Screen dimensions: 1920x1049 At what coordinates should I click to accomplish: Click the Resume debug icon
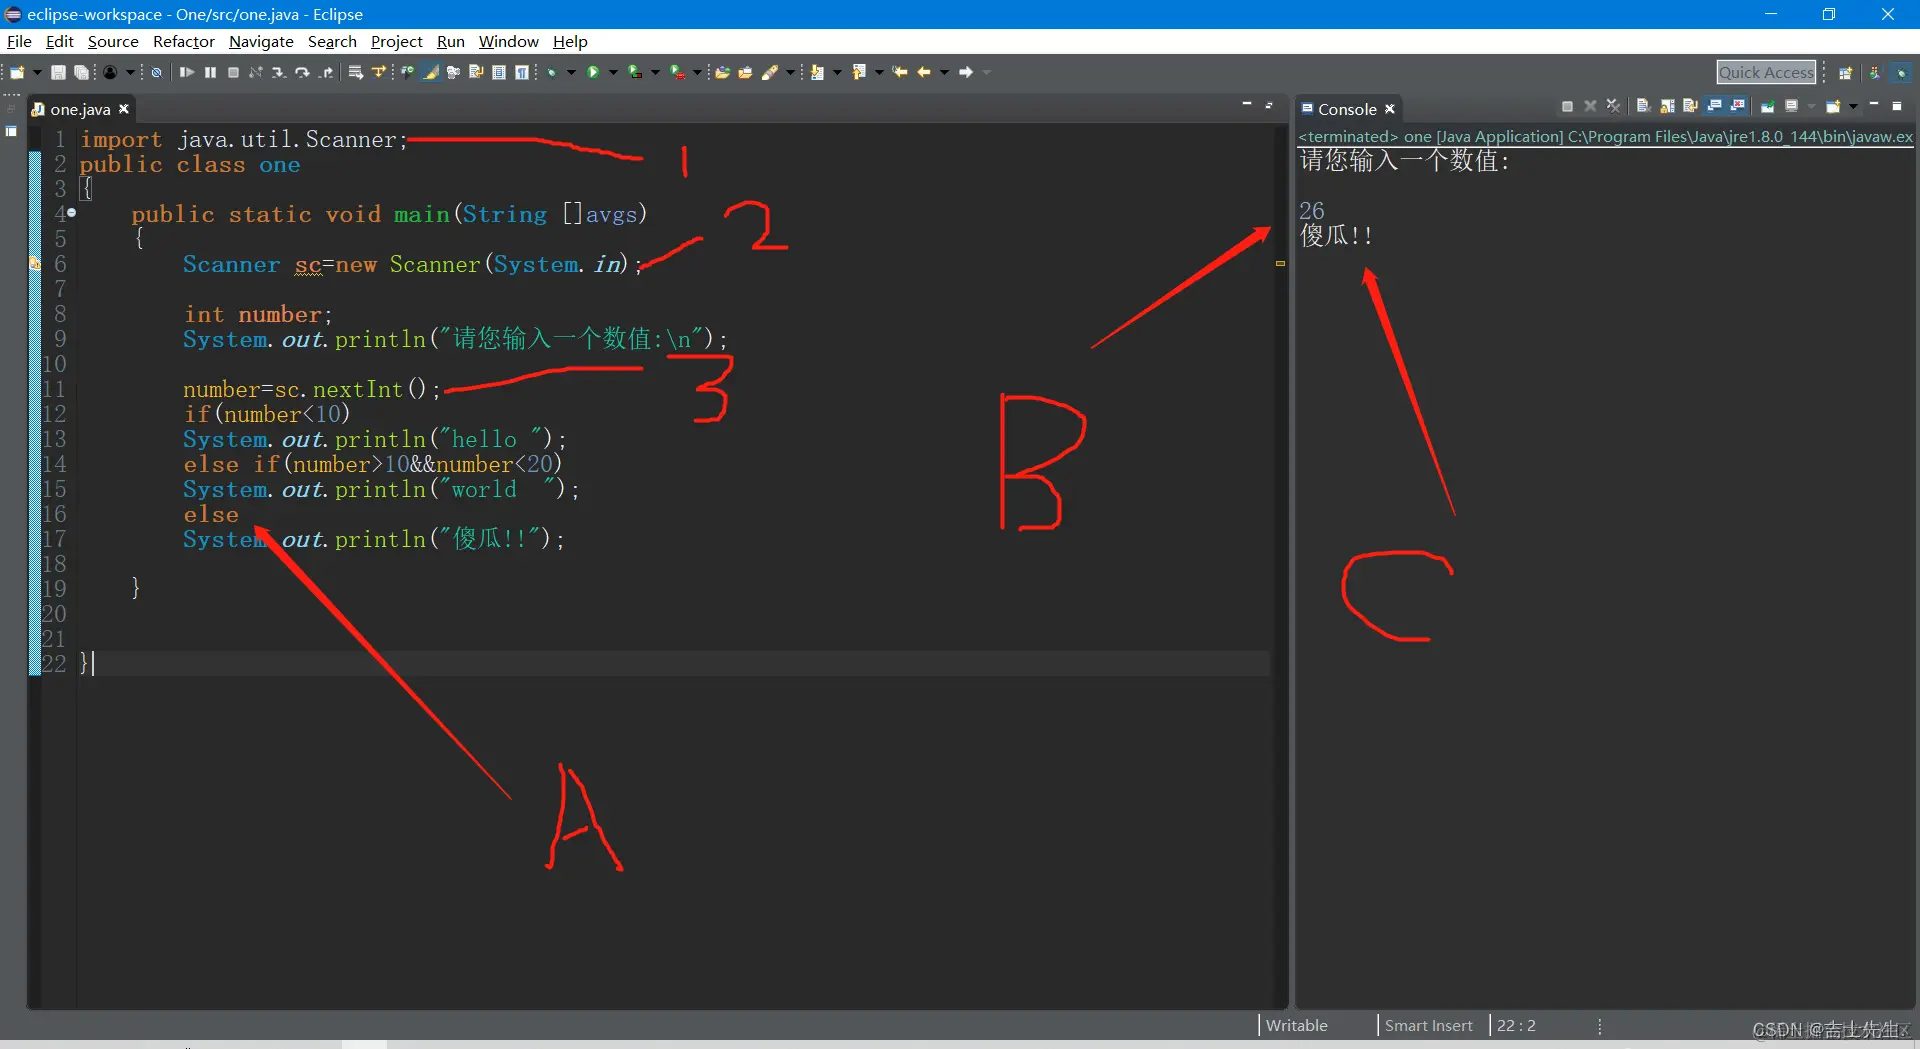point(186,72)
